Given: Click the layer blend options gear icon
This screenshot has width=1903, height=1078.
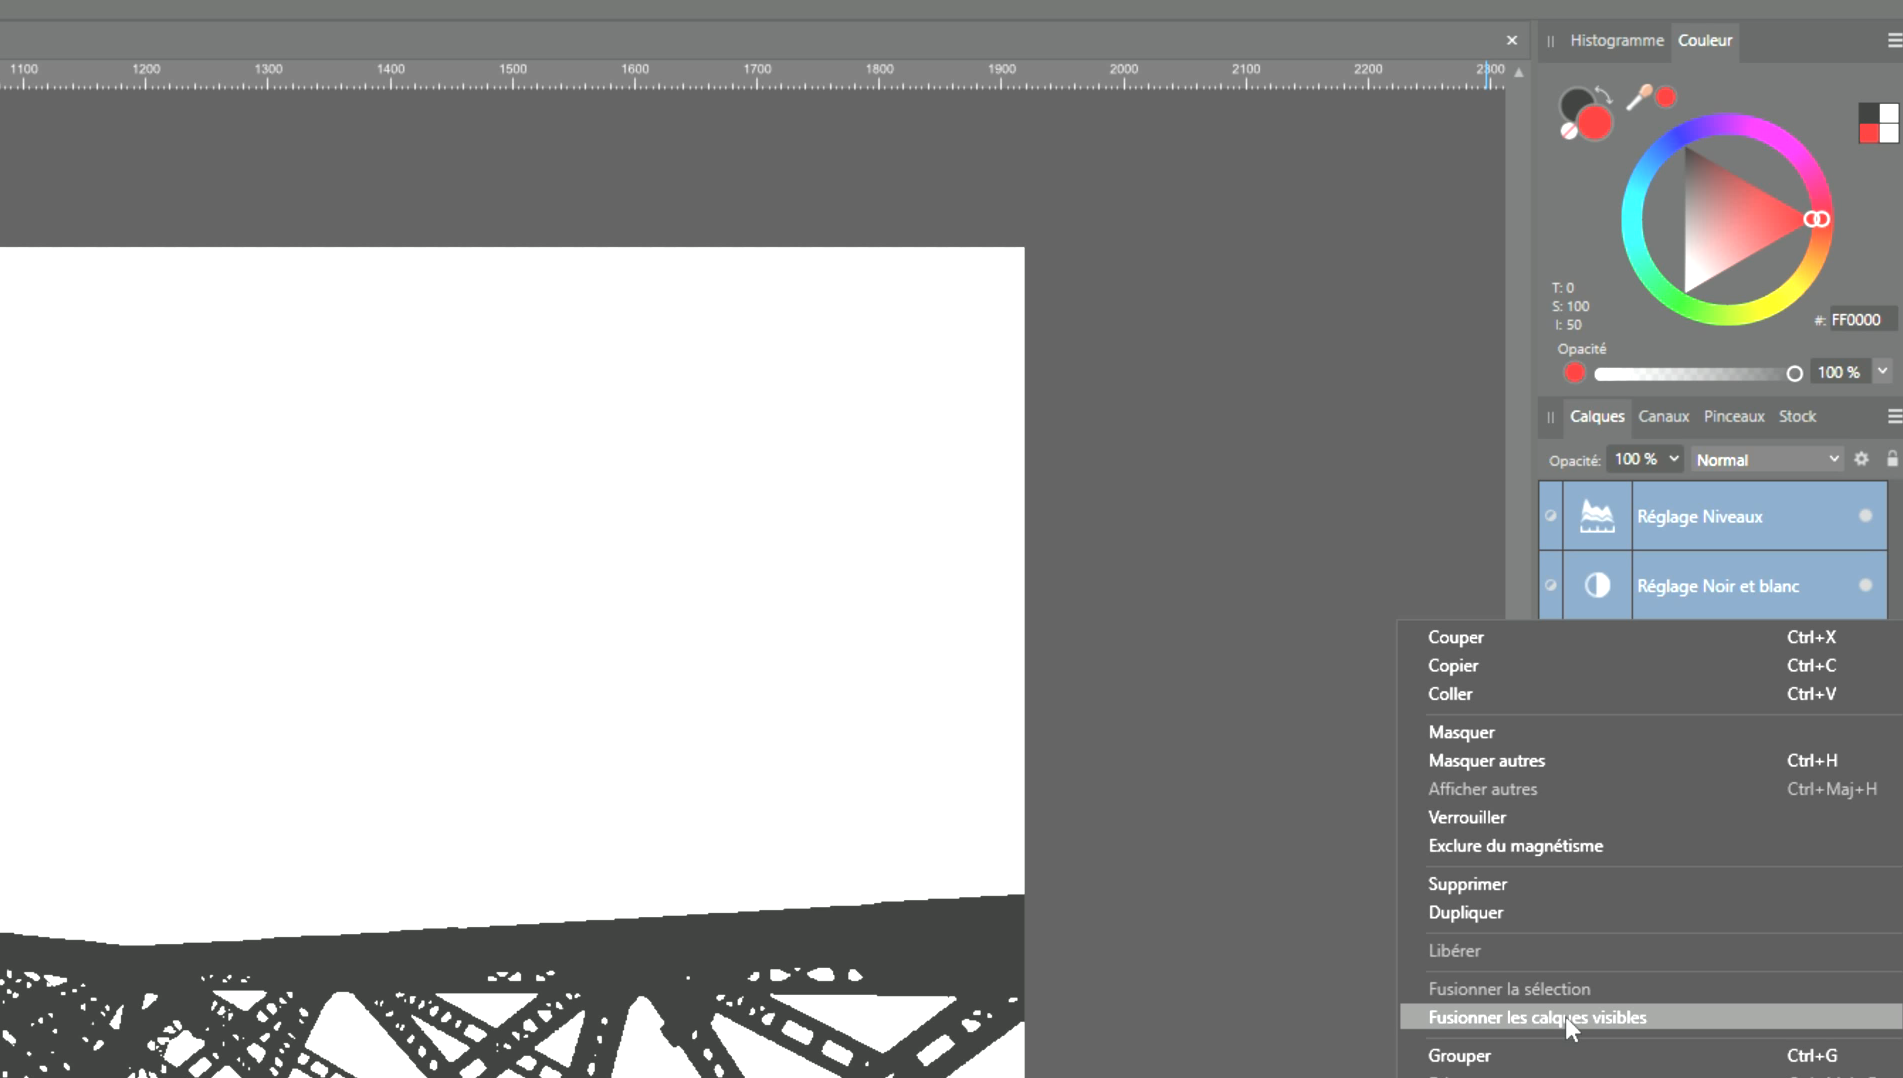Looking at the screenshot, I should 1861,459.
